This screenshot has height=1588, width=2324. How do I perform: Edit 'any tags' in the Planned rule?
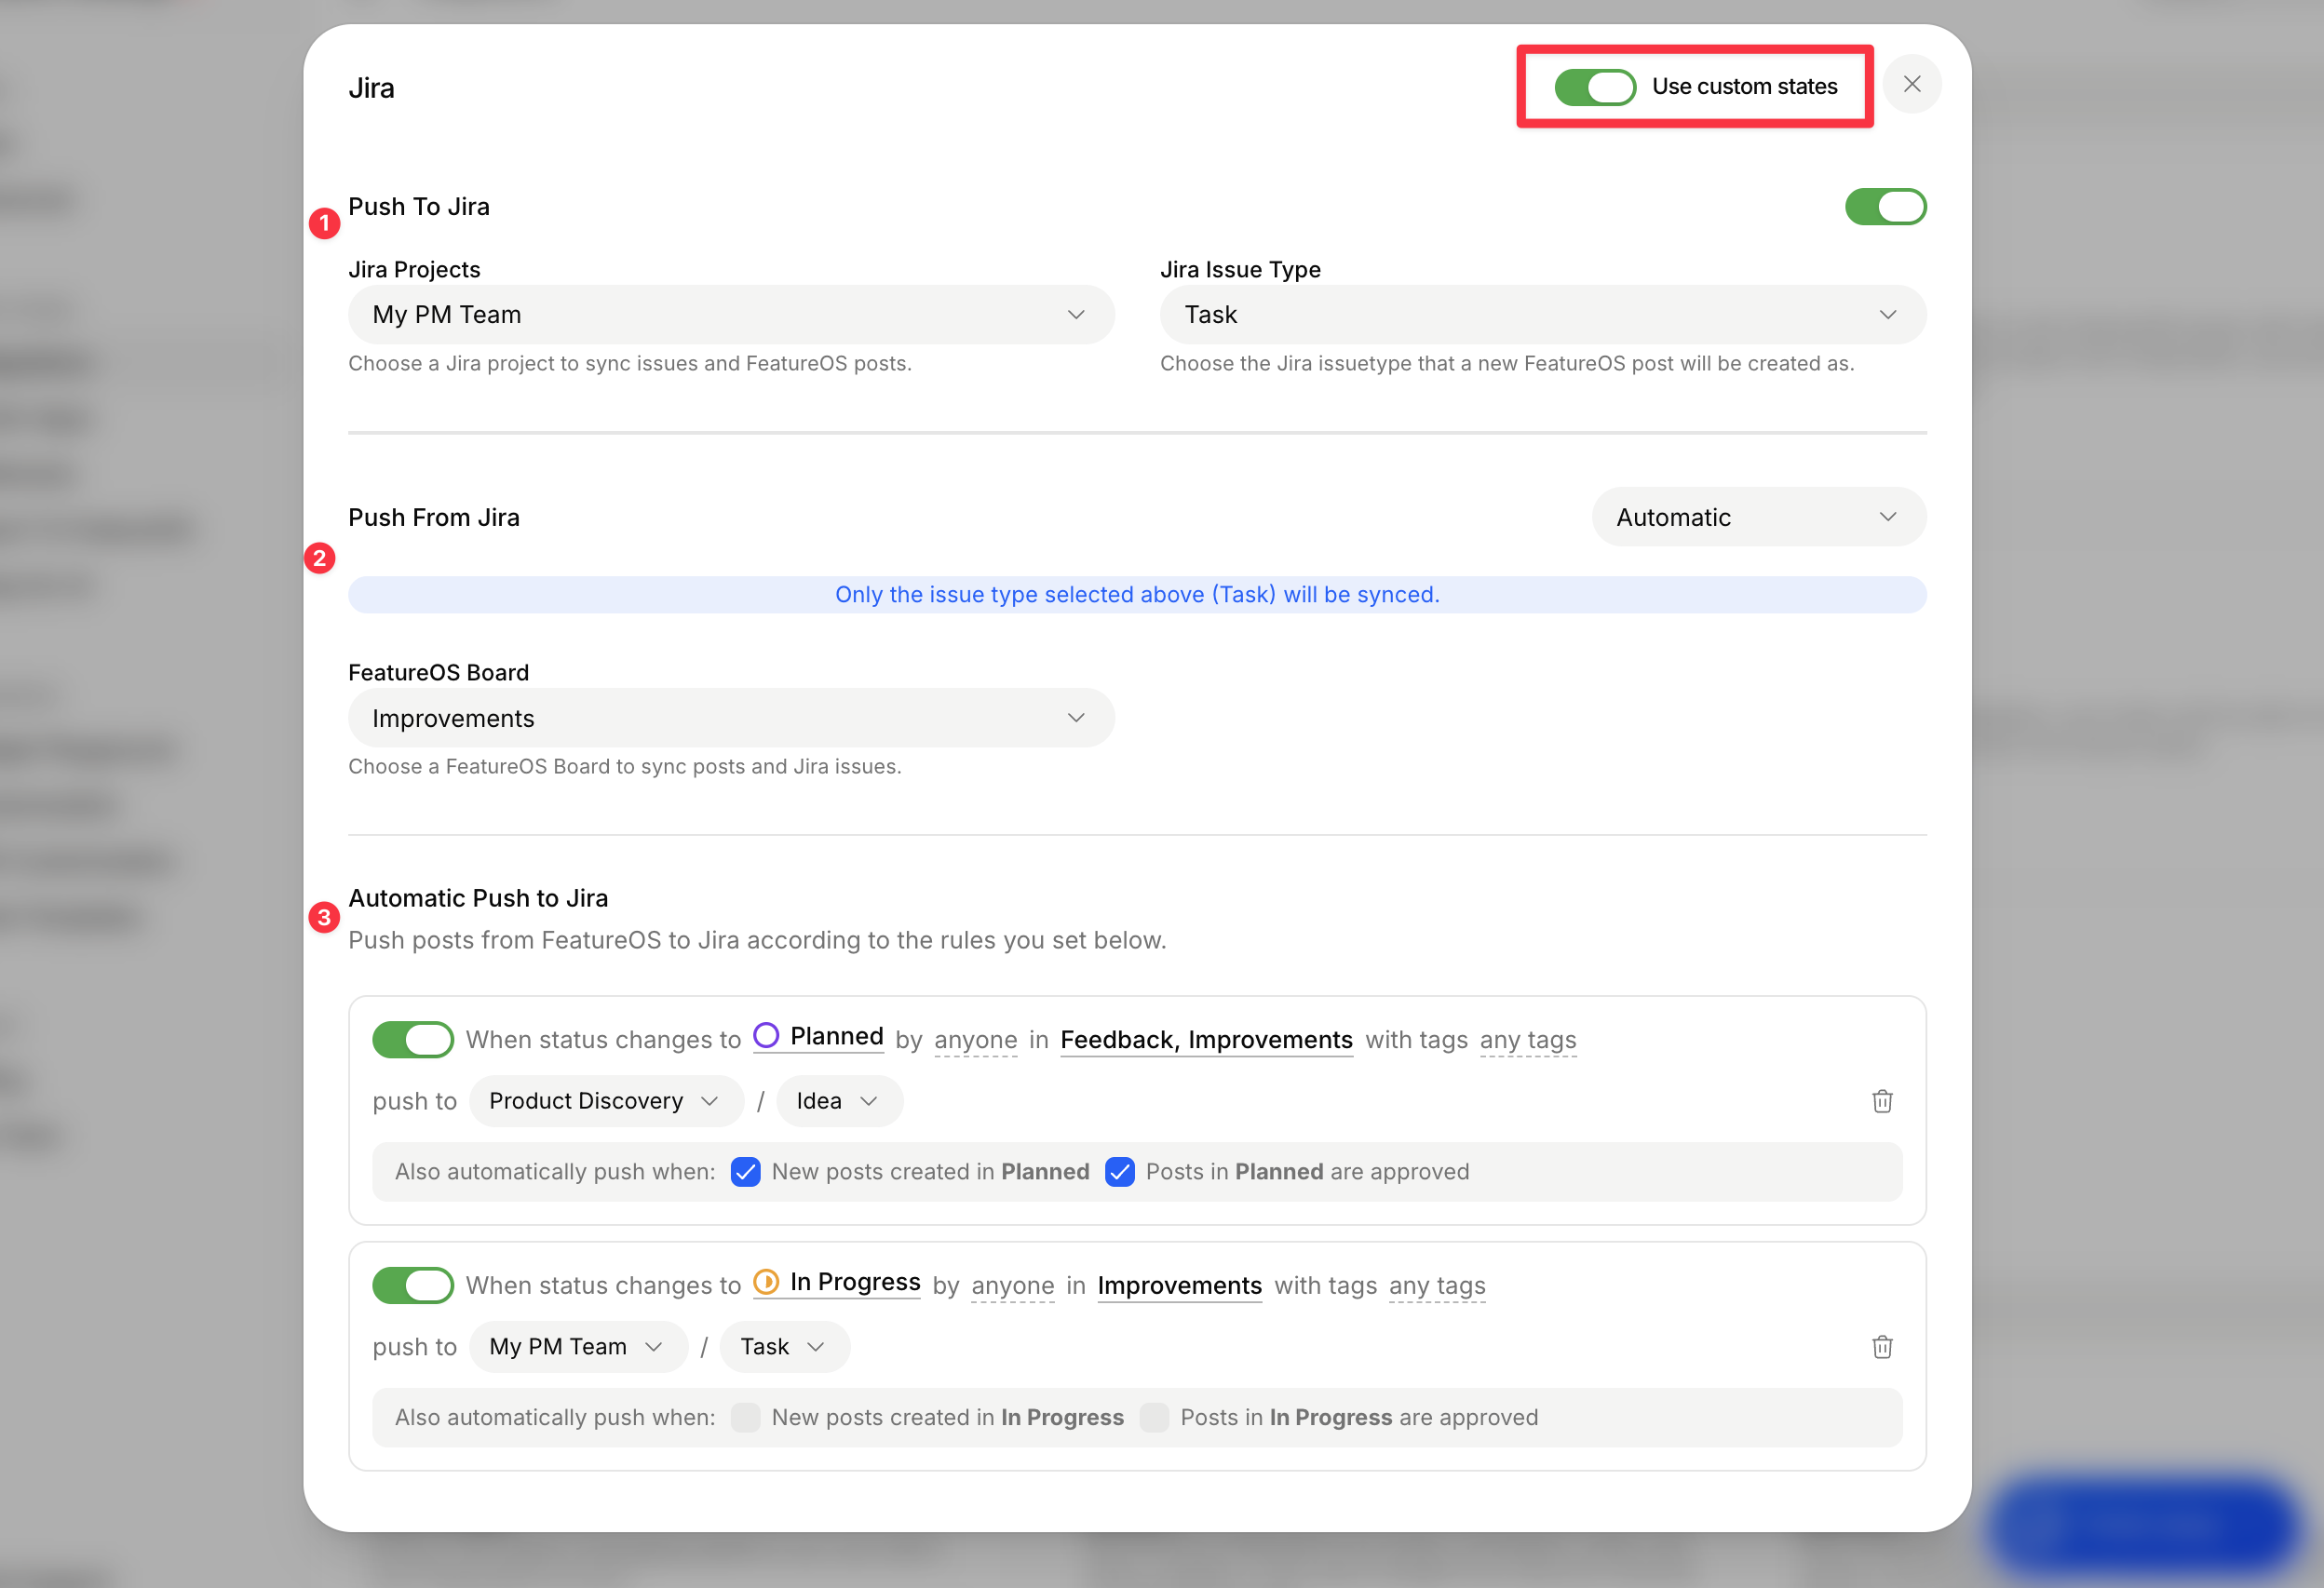[x=1527, y=1040]
